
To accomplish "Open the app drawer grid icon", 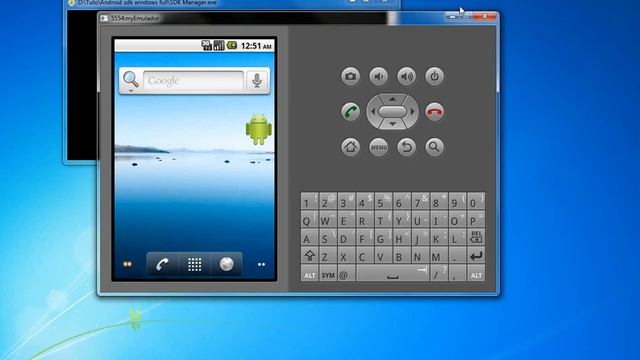I will (x=194, y=264).
